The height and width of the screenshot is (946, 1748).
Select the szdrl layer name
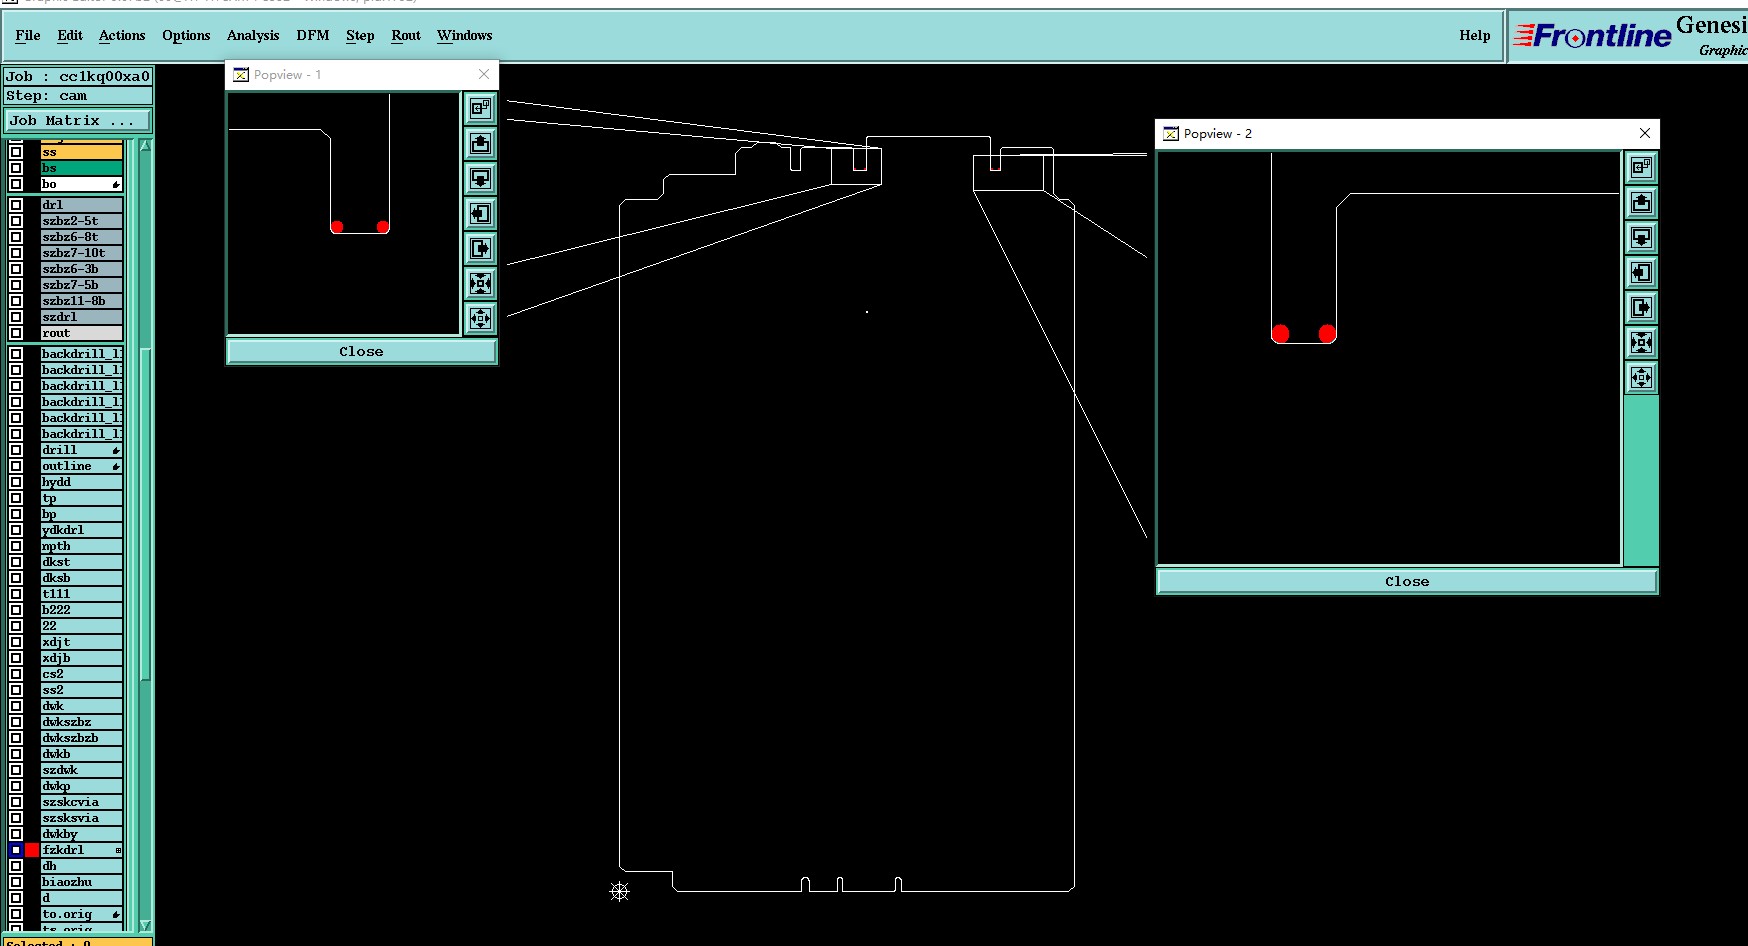(82, 317)
